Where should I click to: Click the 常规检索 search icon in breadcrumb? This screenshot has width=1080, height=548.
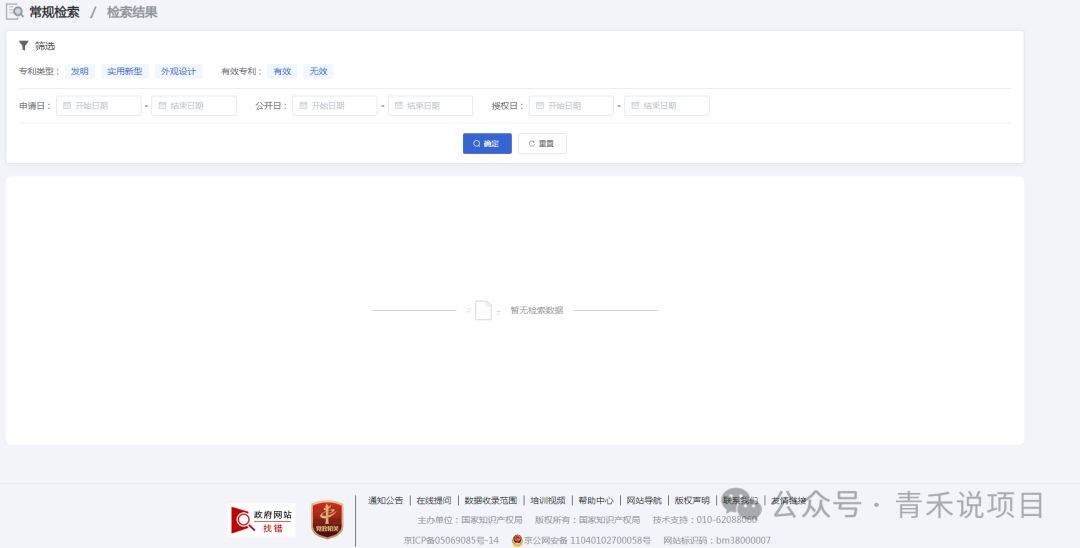tap(15, 12)
